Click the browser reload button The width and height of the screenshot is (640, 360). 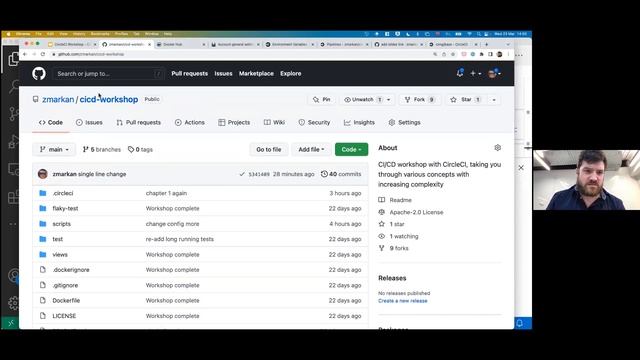tap(43, 54)
